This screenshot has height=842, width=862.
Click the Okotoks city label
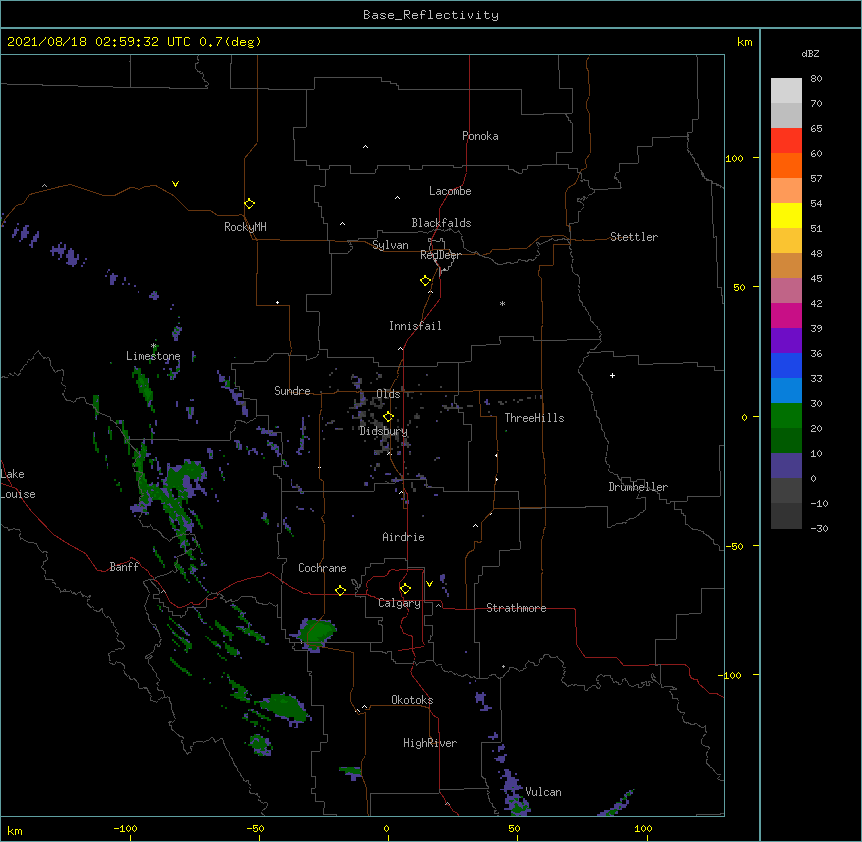412,700
